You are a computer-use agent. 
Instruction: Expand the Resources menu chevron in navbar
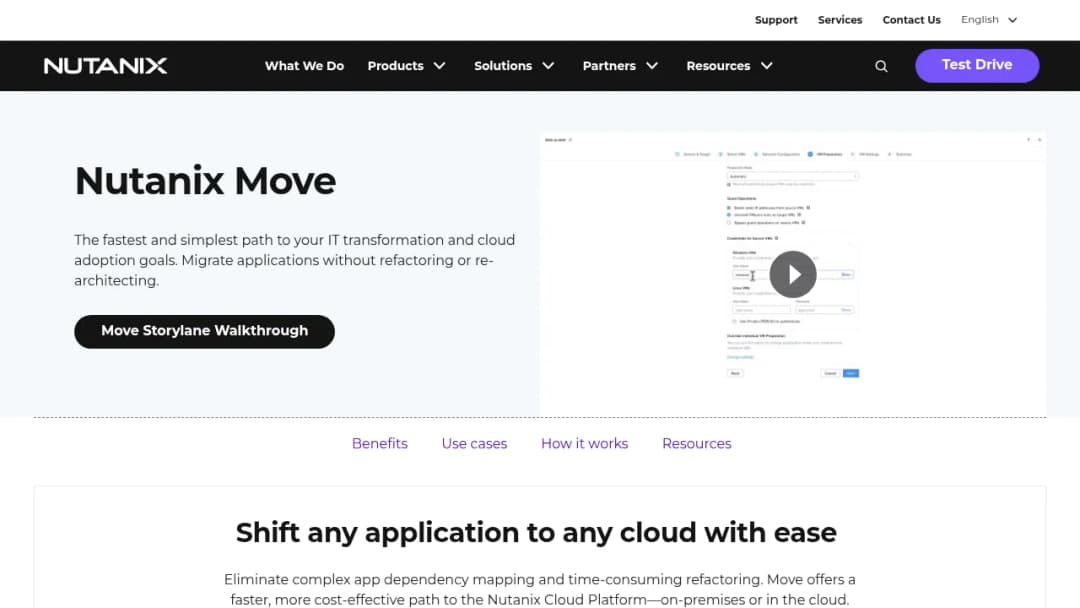(x=767, y=65)
